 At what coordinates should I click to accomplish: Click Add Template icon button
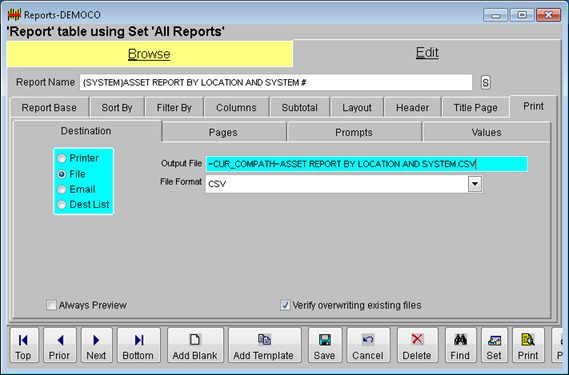point(265,345)
